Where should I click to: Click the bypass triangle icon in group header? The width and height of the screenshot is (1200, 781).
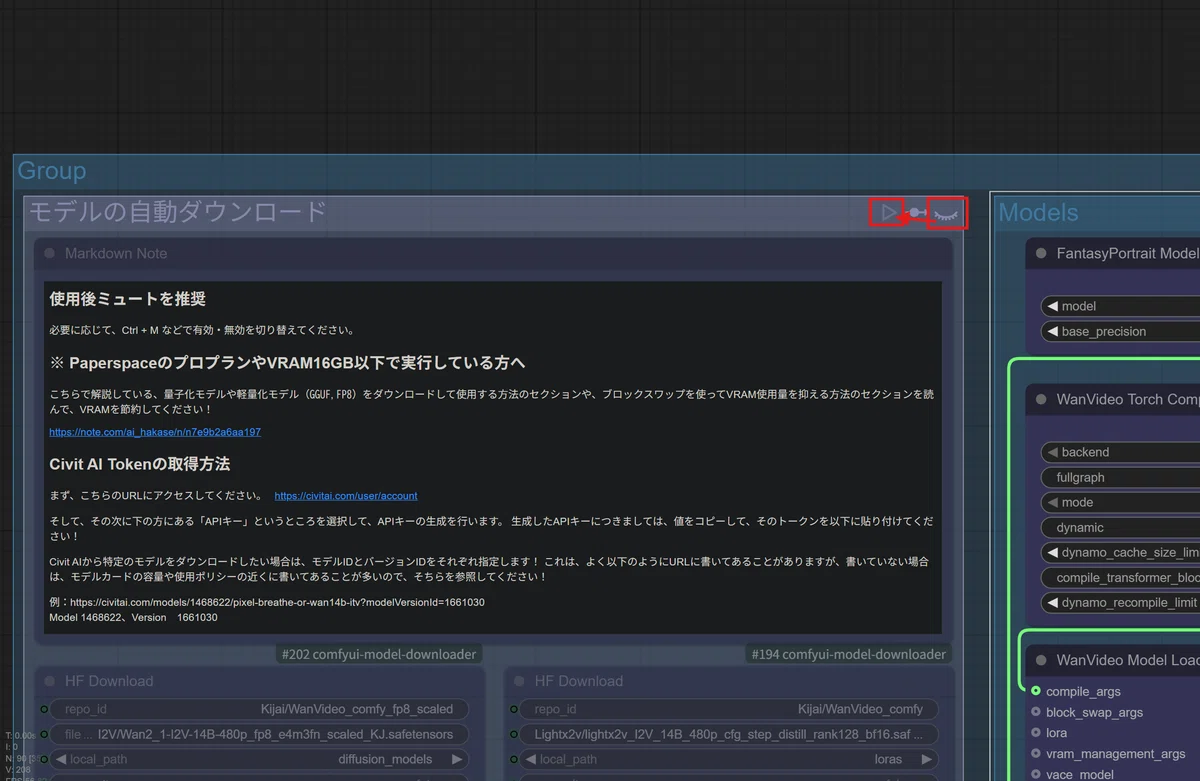pyautogui.click(x=888, y=212)
